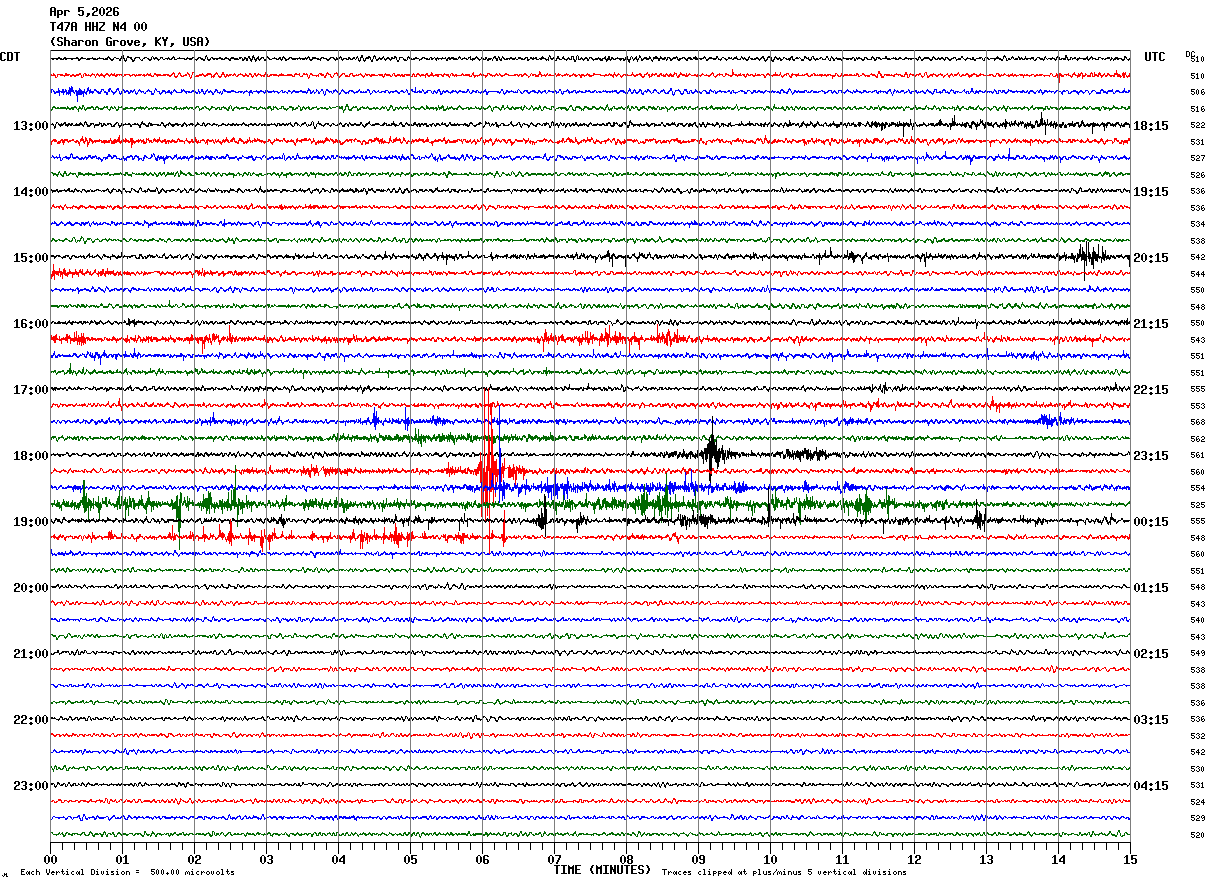Click the black burst on the 20:15 UTC trace
Screen dimensions: 1210x886
1090,256
